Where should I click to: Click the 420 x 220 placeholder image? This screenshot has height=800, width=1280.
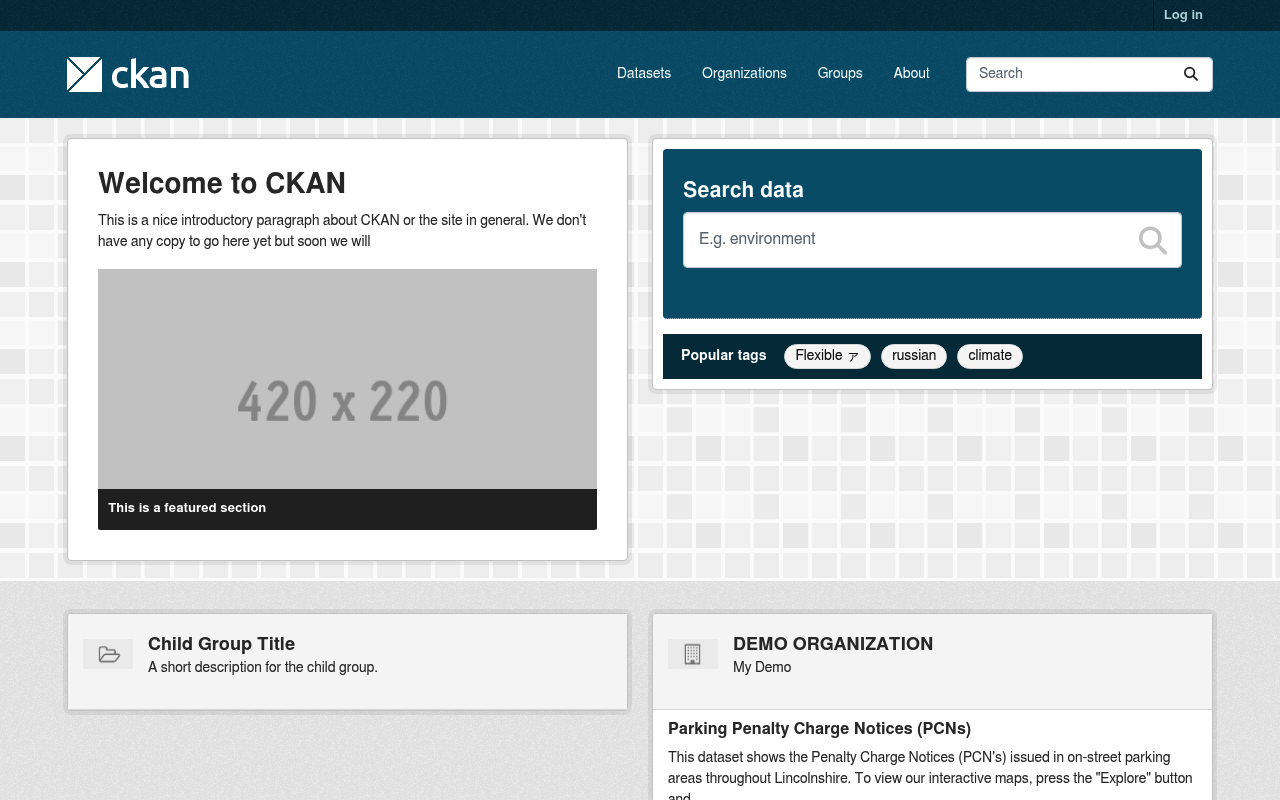click(347, 379)
